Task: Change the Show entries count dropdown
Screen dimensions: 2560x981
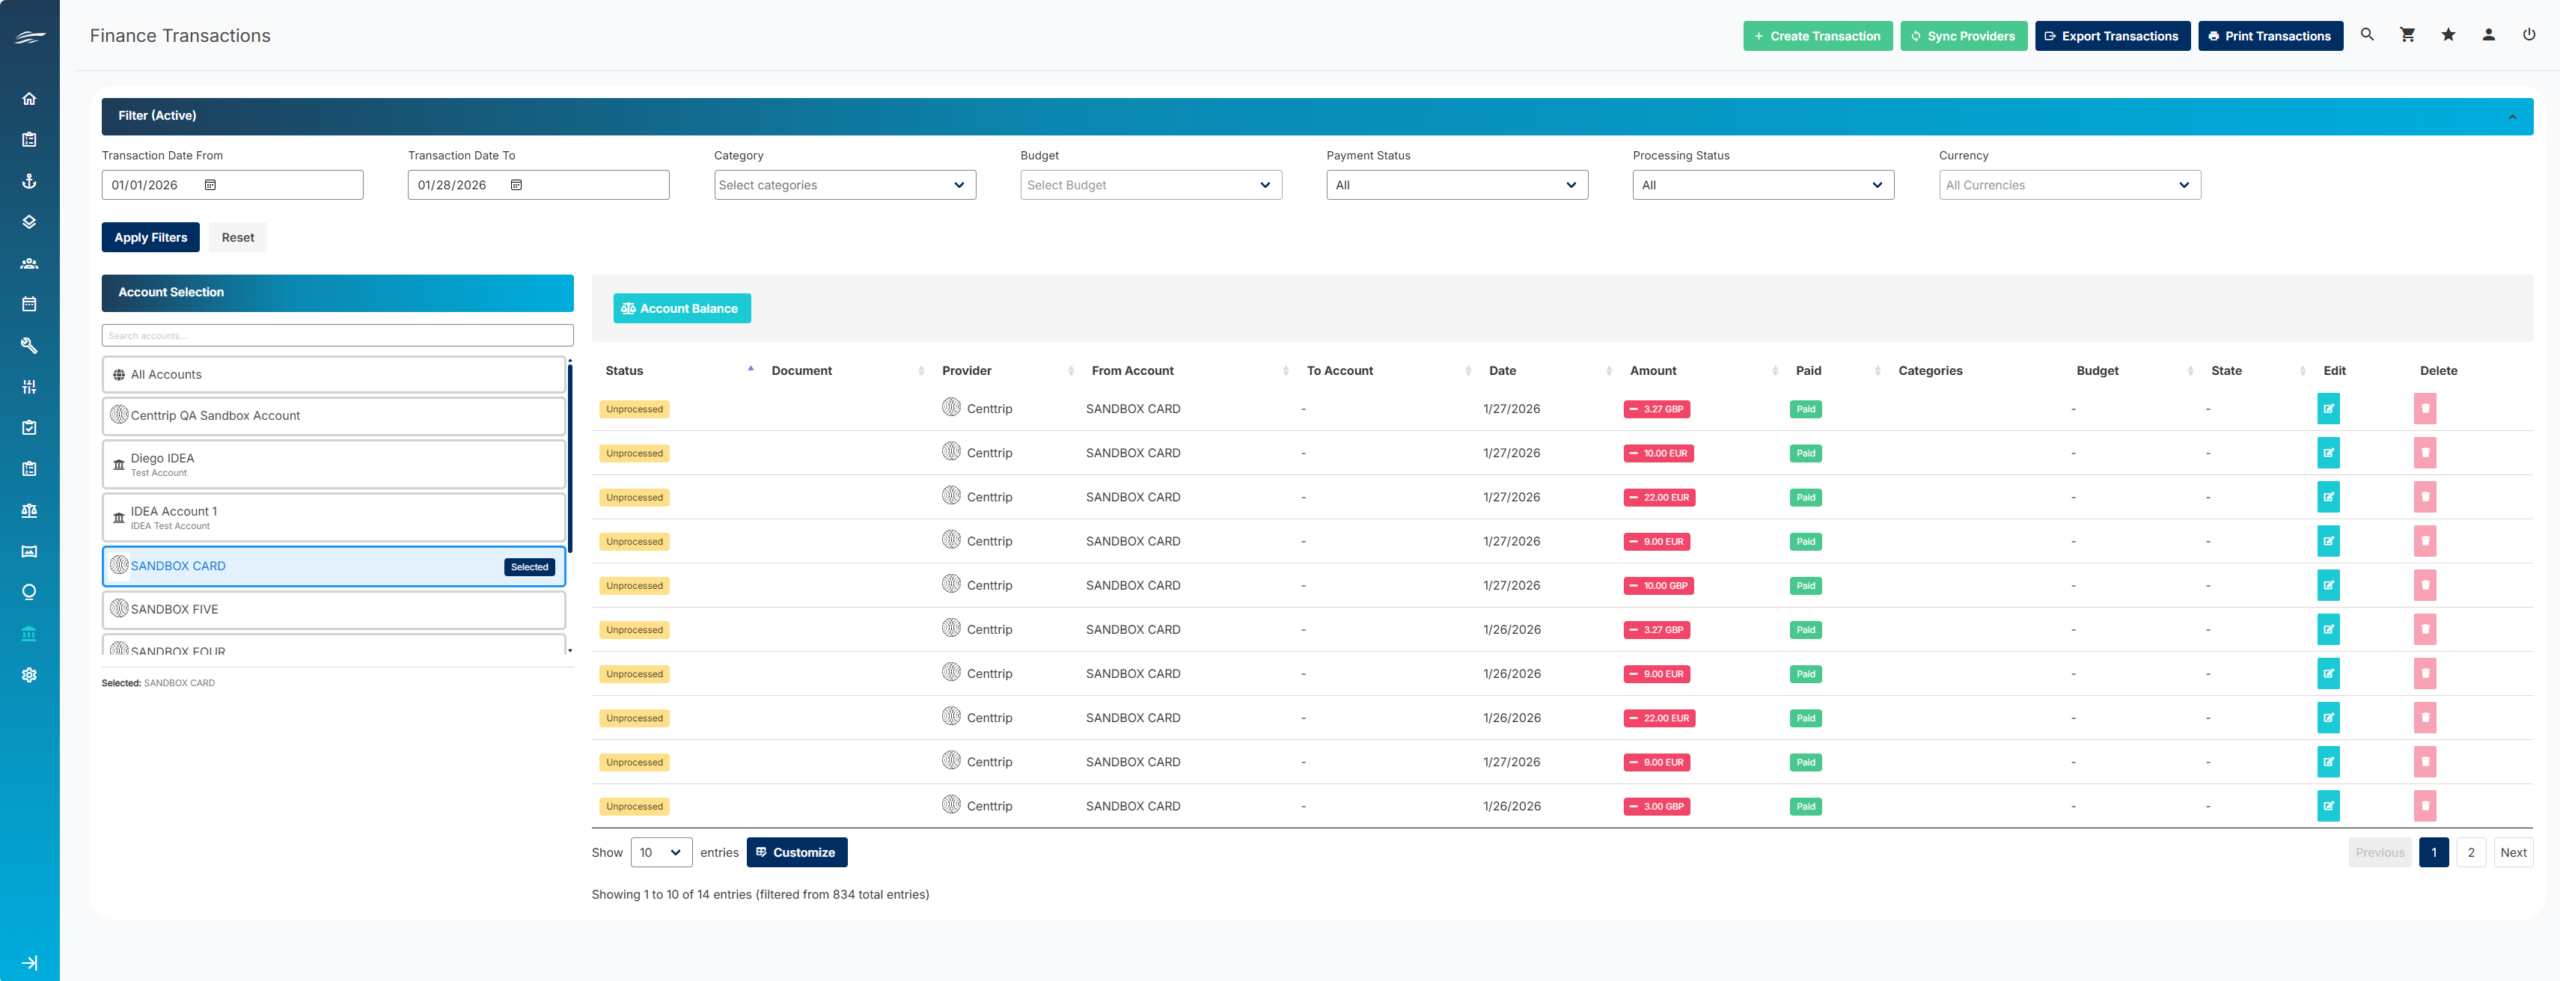Action: (x=661, y=852)
